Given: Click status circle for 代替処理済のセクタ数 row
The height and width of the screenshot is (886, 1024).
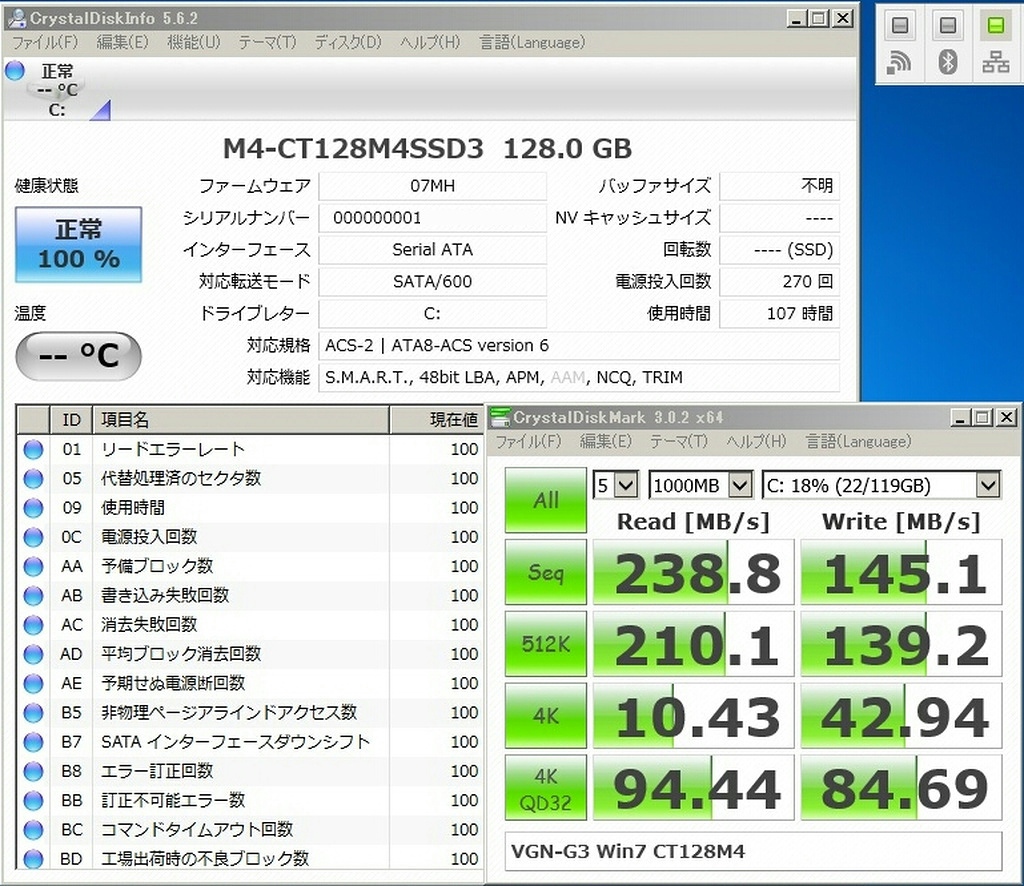Looking at the screenshot, I should (x=33, y=479).
